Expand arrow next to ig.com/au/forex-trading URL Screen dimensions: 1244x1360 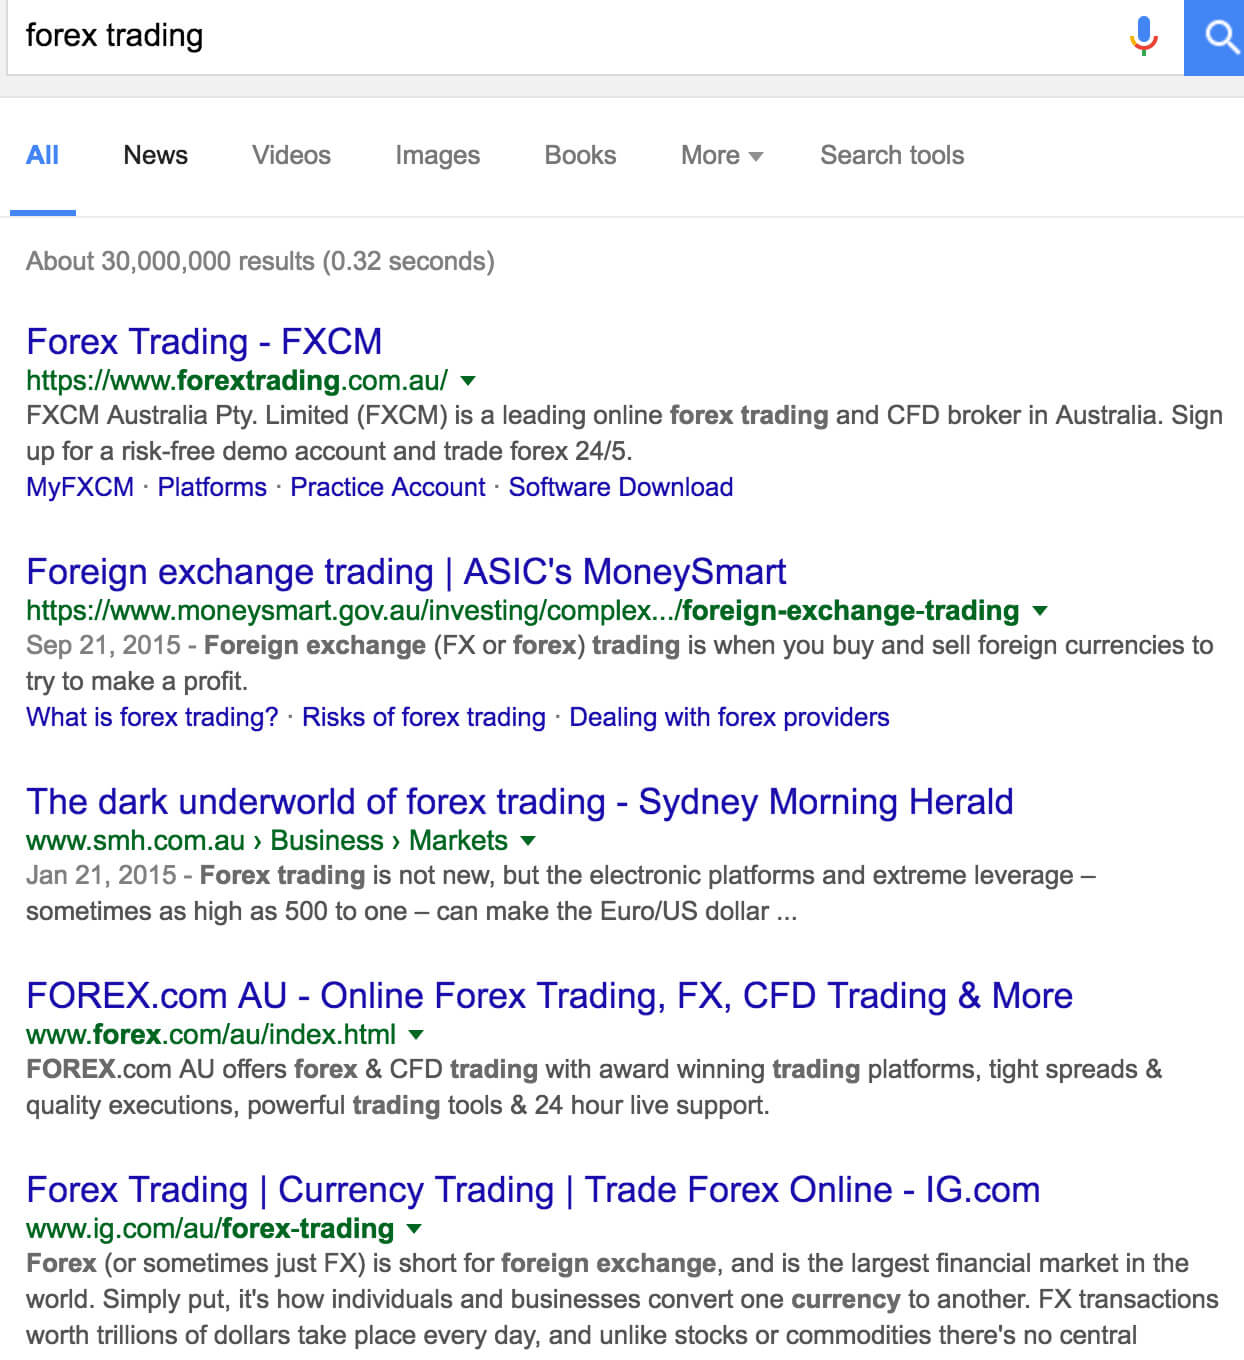tap(414, 1229)
